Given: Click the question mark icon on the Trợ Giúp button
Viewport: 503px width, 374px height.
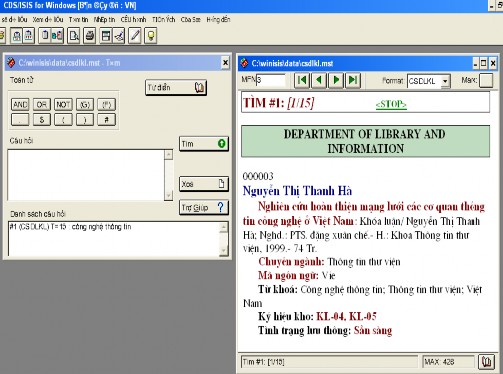Looking at the screenshot, I should (220, 207).
